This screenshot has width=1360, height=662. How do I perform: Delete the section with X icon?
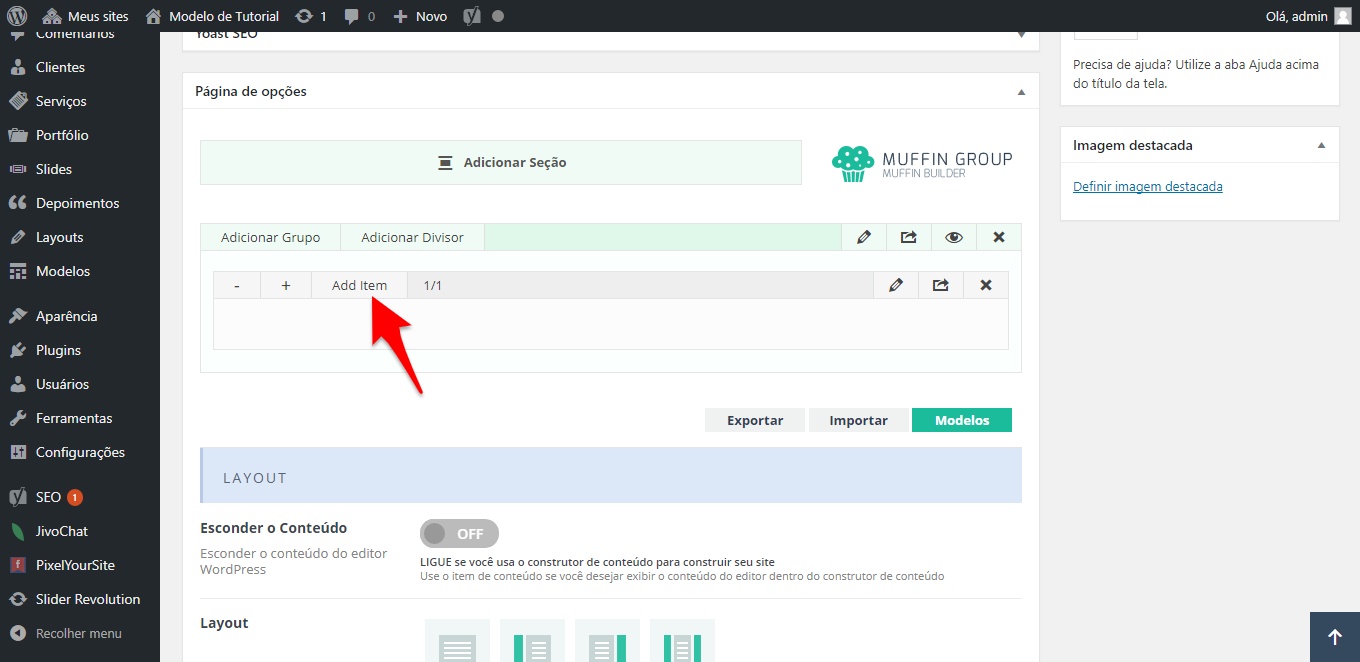[x=998, y=237]
